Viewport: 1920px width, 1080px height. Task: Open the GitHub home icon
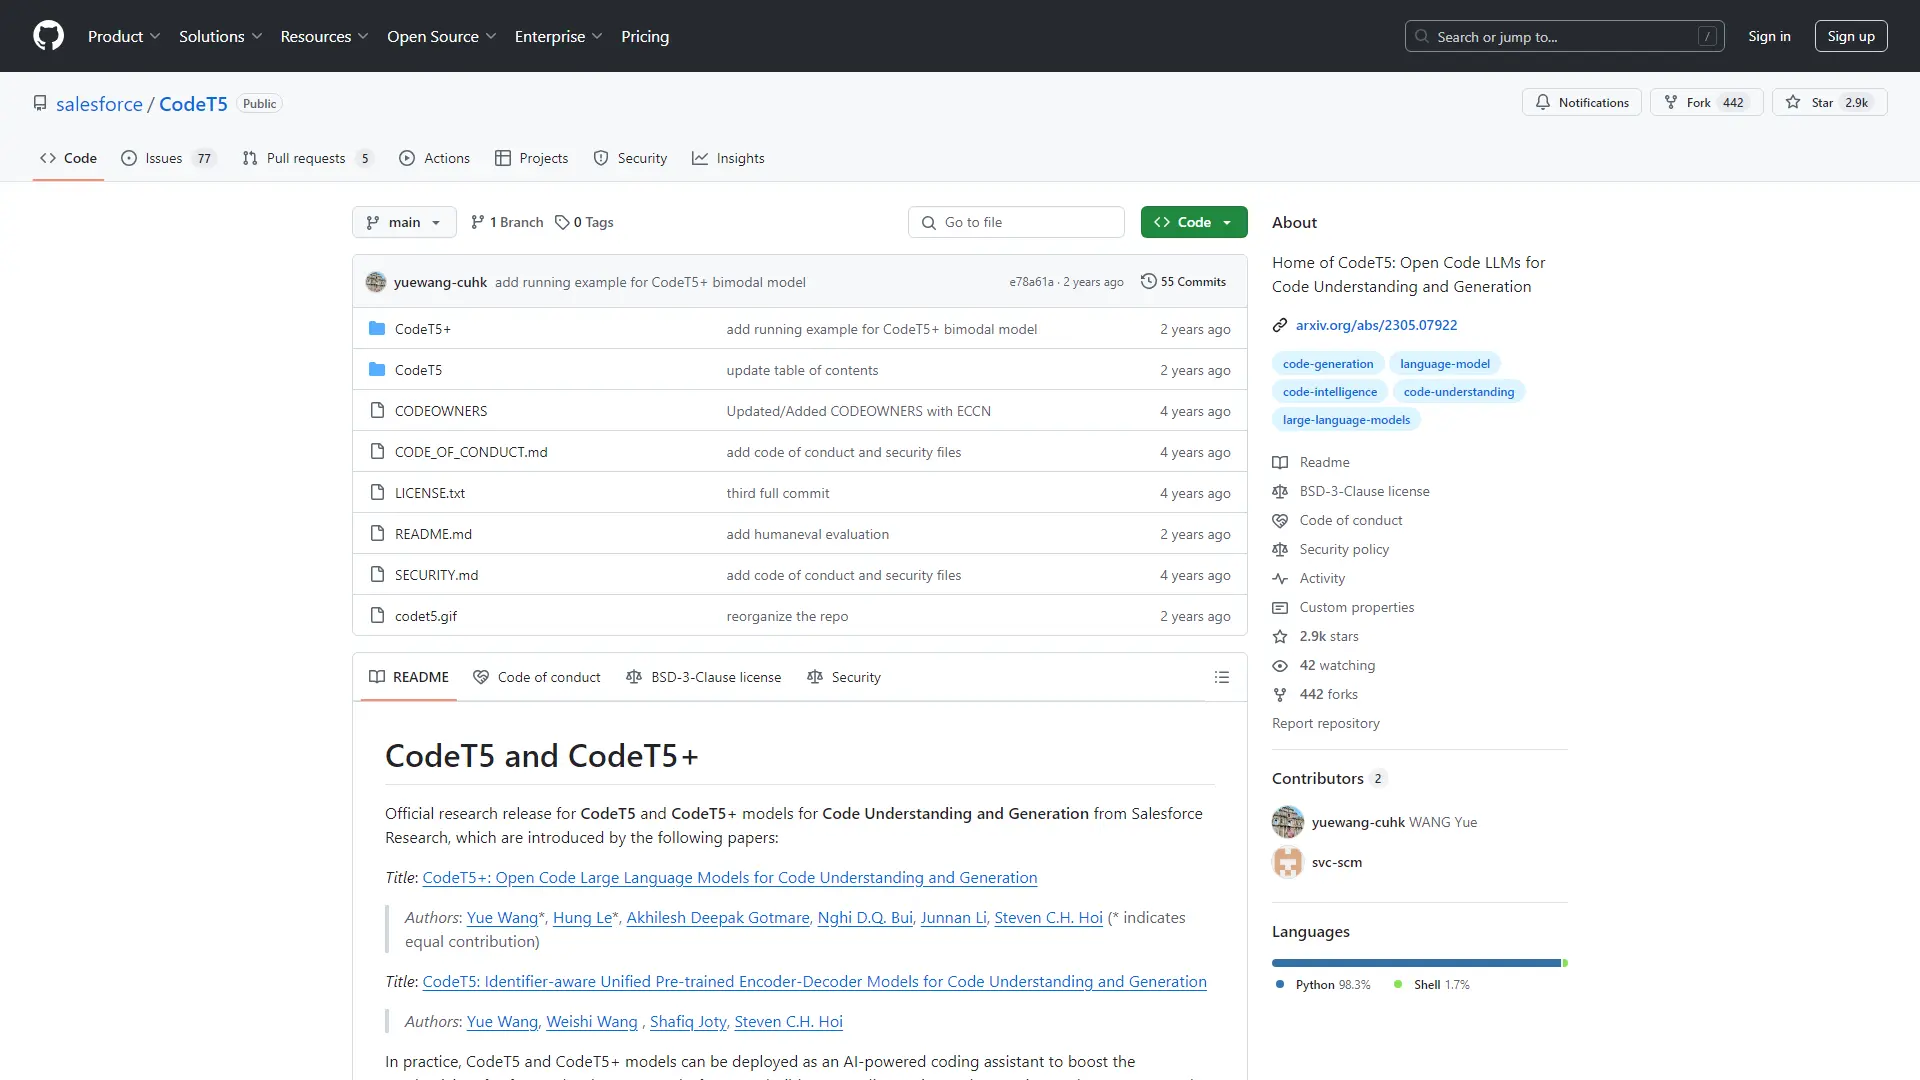coord(48,36)
